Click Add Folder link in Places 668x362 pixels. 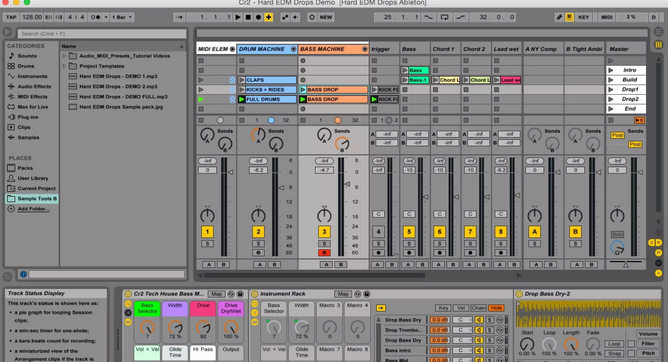point(32,209)
